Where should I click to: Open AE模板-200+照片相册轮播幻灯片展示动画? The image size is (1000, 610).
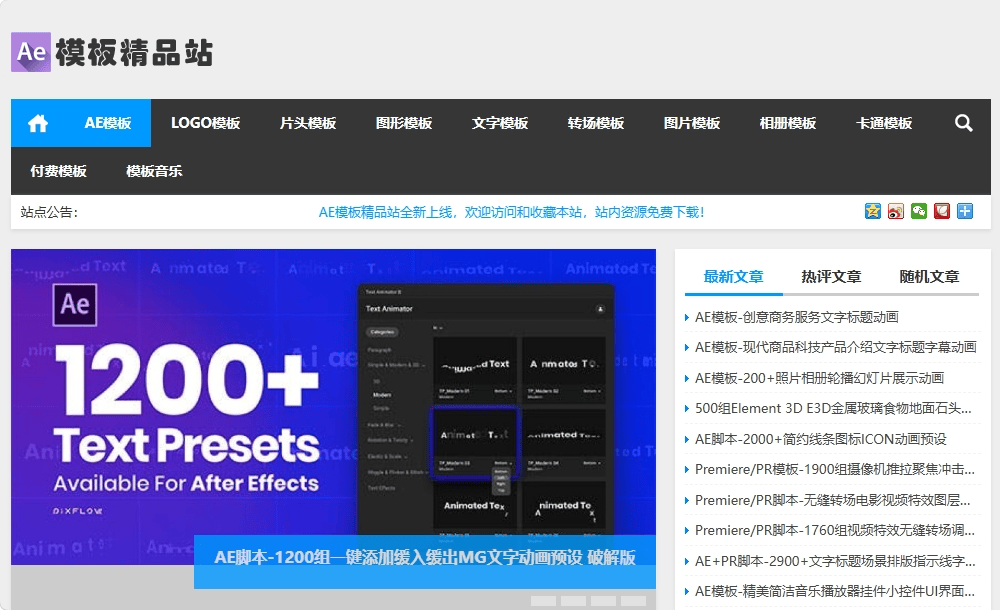click(x=819, y=378)
